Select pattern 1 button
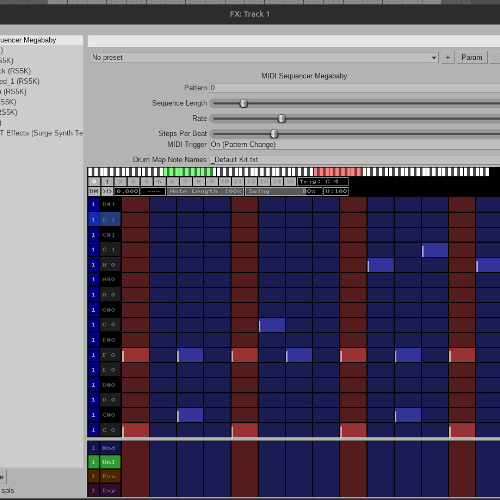Image resolution: width=500 pixels, height=500 pixels. coord(107,182)
